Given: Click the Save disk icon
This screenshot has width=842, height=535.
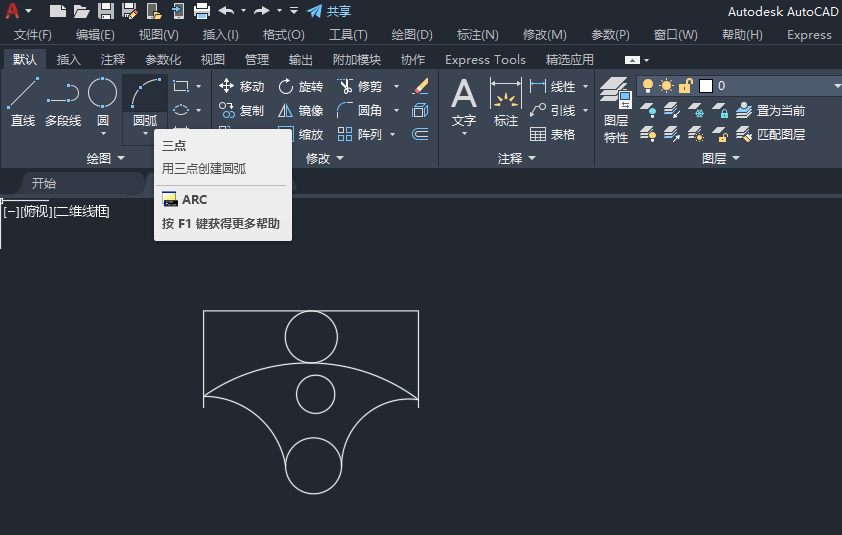Looking at the screenshot, I should pyautogui.click(x=105, y=11).
